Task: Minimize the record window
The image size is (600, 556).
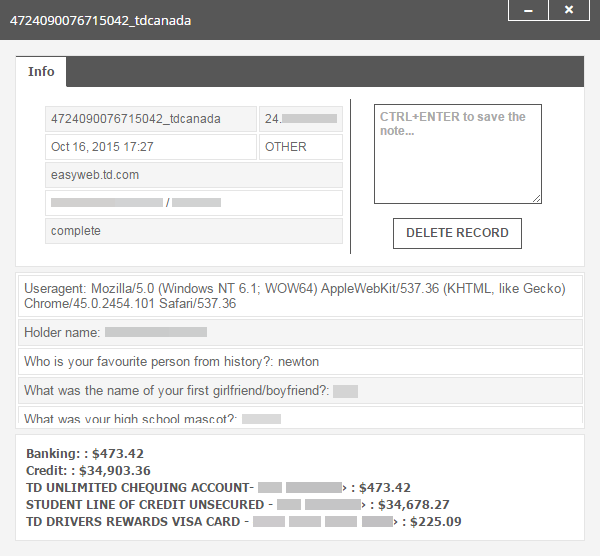Action: click(x=528, y=10)
